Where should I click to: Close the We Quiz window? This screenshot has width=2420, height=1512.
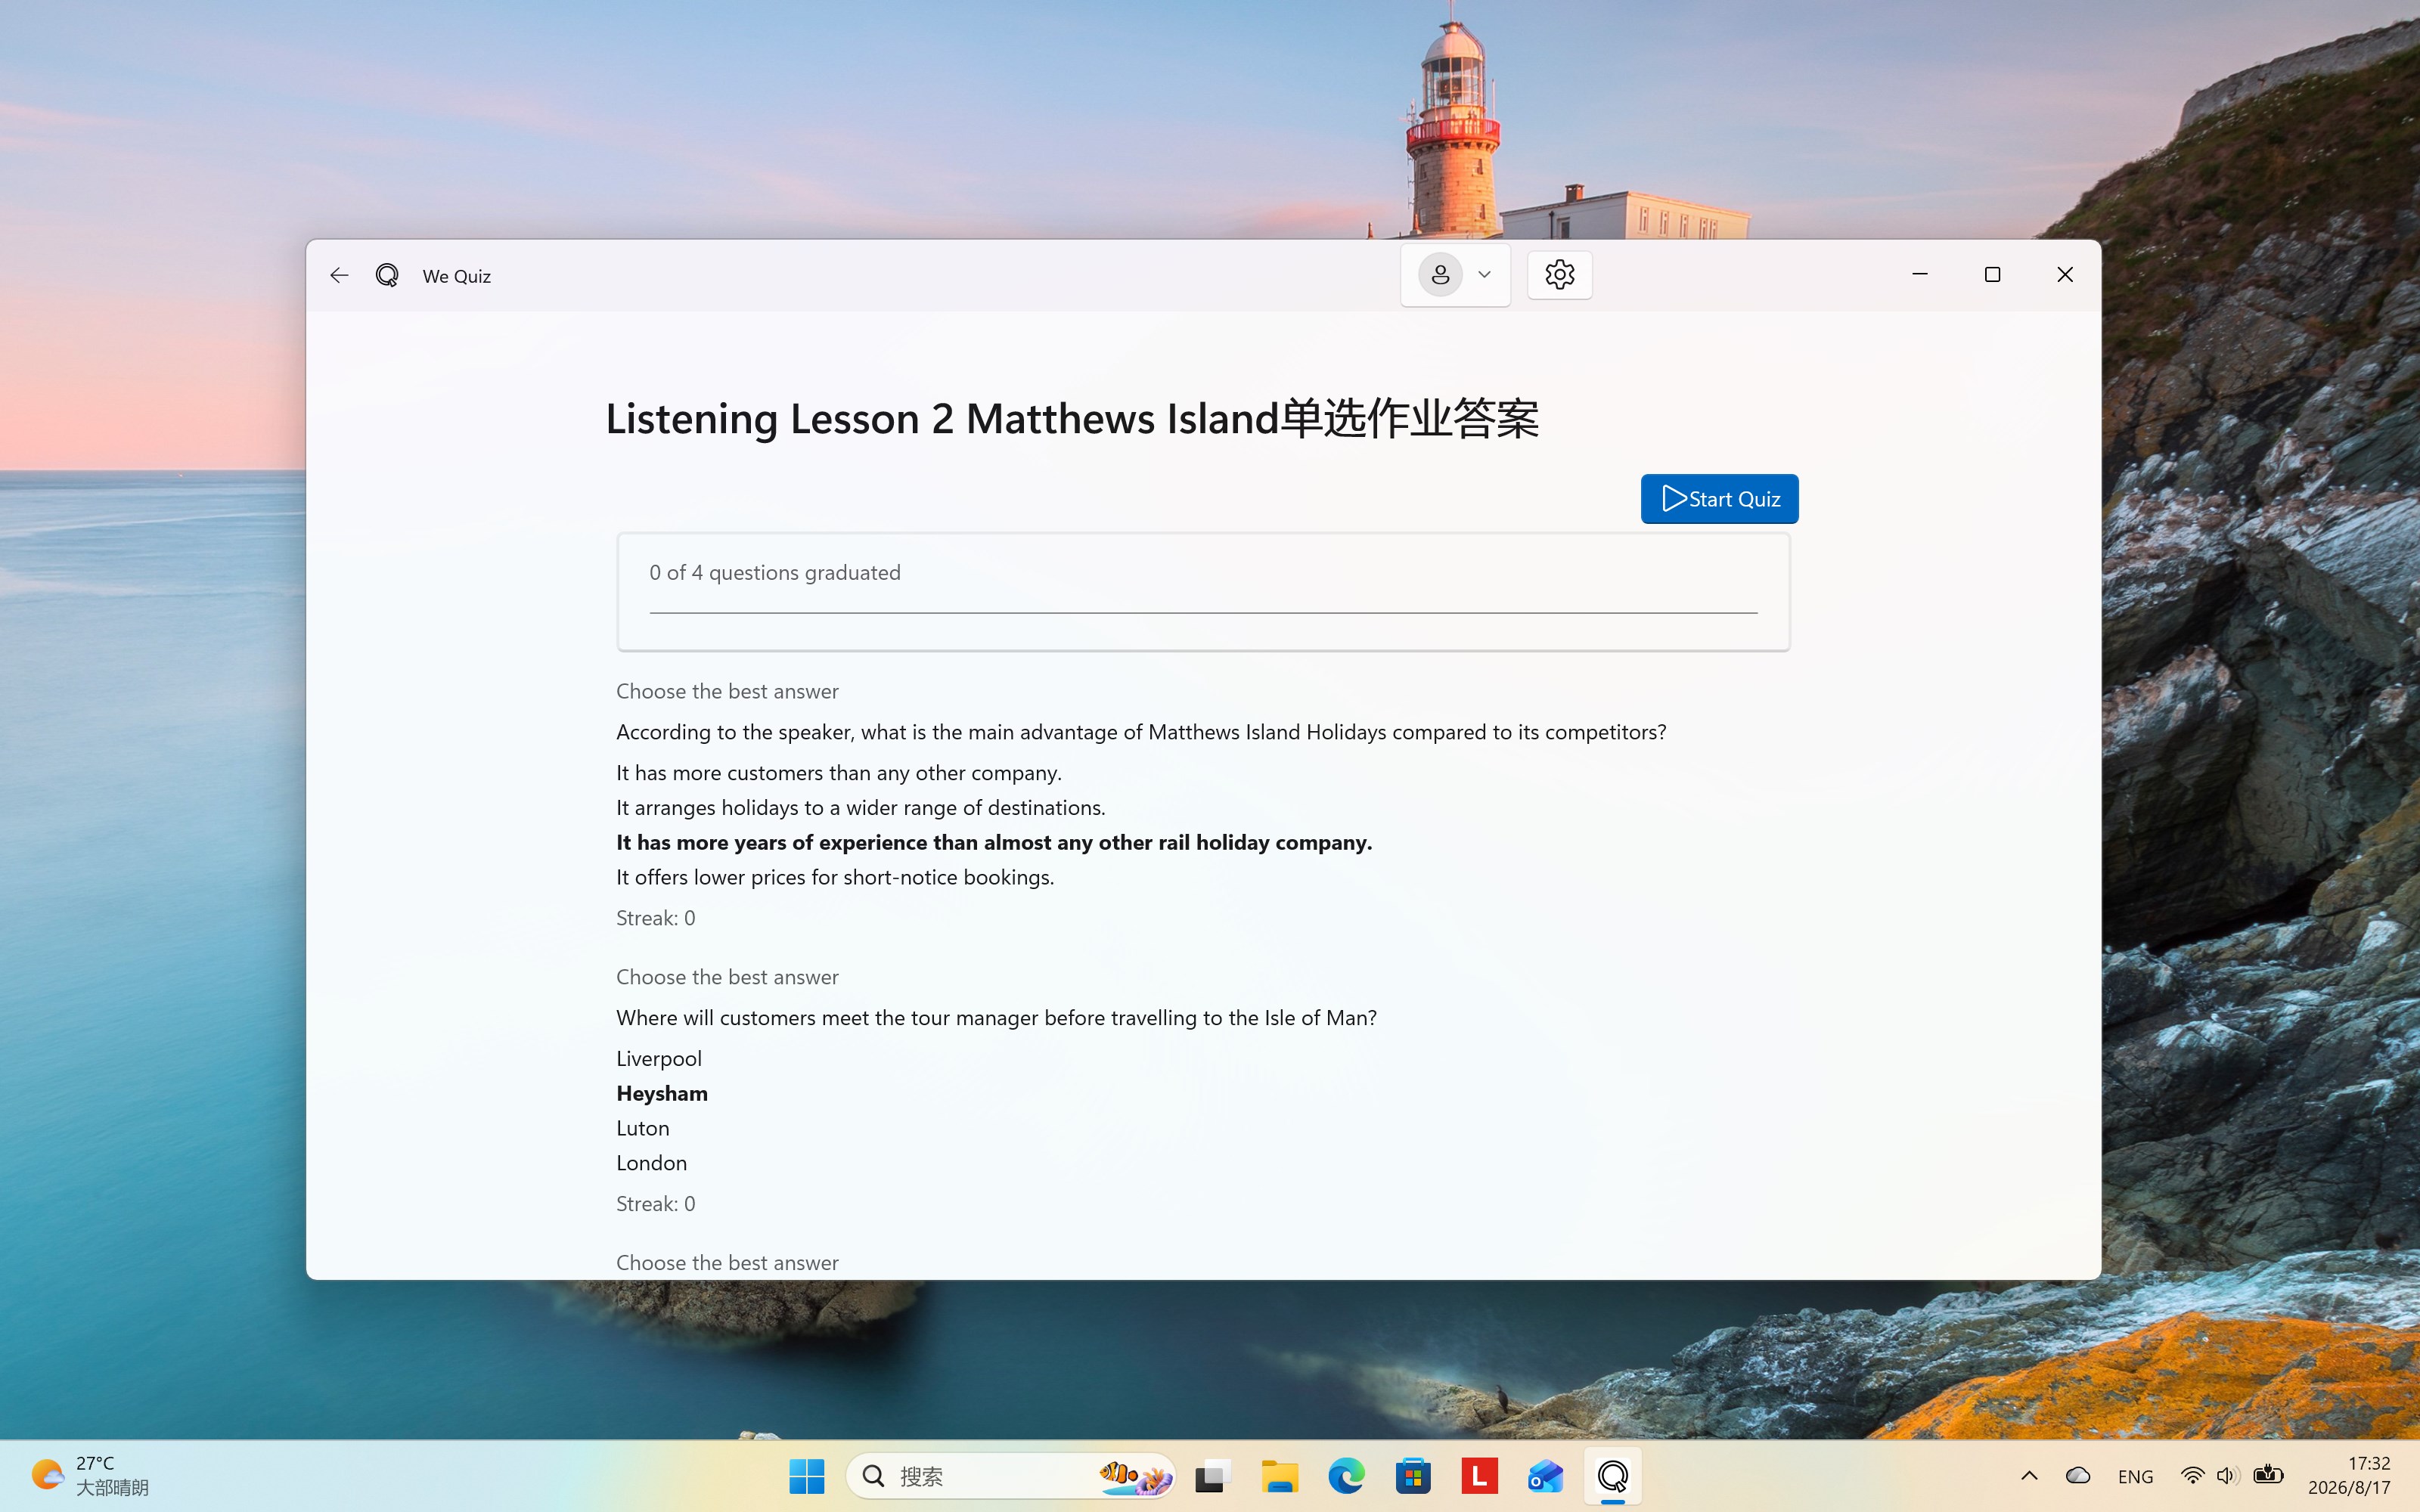pyautogui.click(x=2065, y=274)
